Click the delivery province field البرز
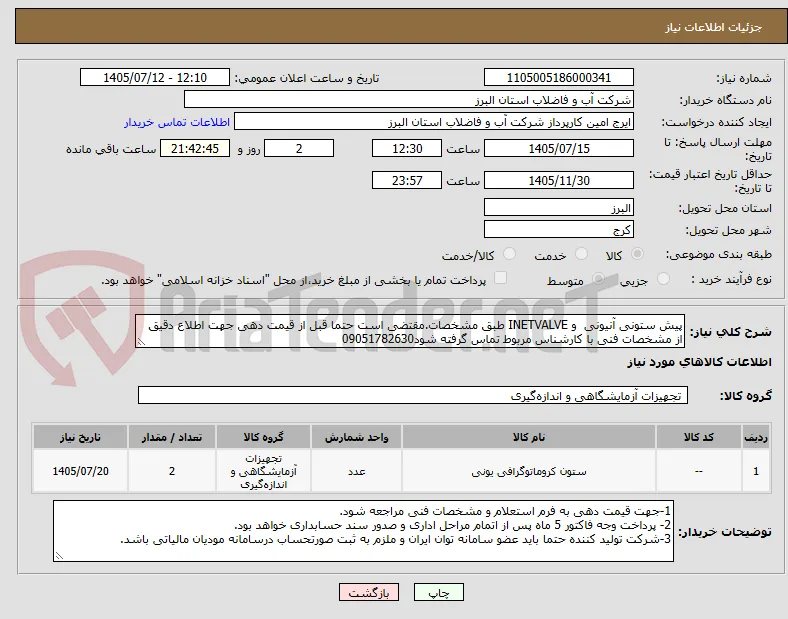This screenshot has height=619, width=788. coord(559,208)
